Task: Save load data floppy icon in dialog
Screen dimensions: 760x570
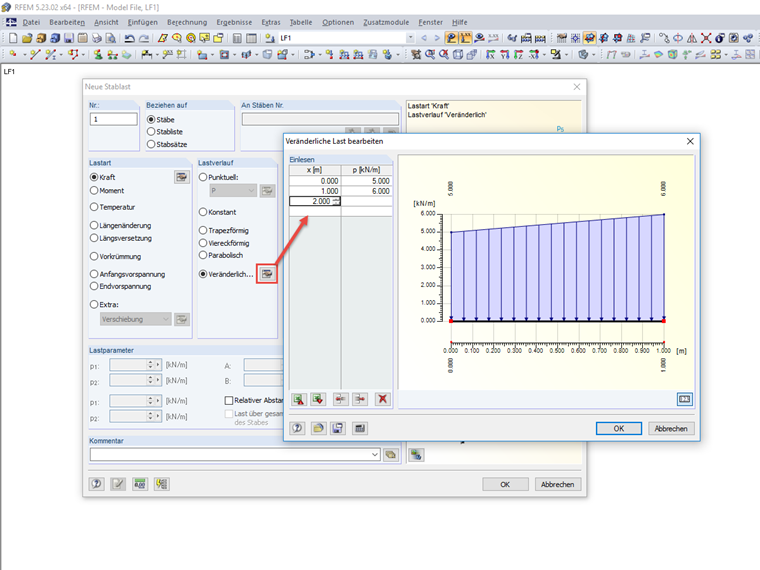Action: (x=338, y=428)
